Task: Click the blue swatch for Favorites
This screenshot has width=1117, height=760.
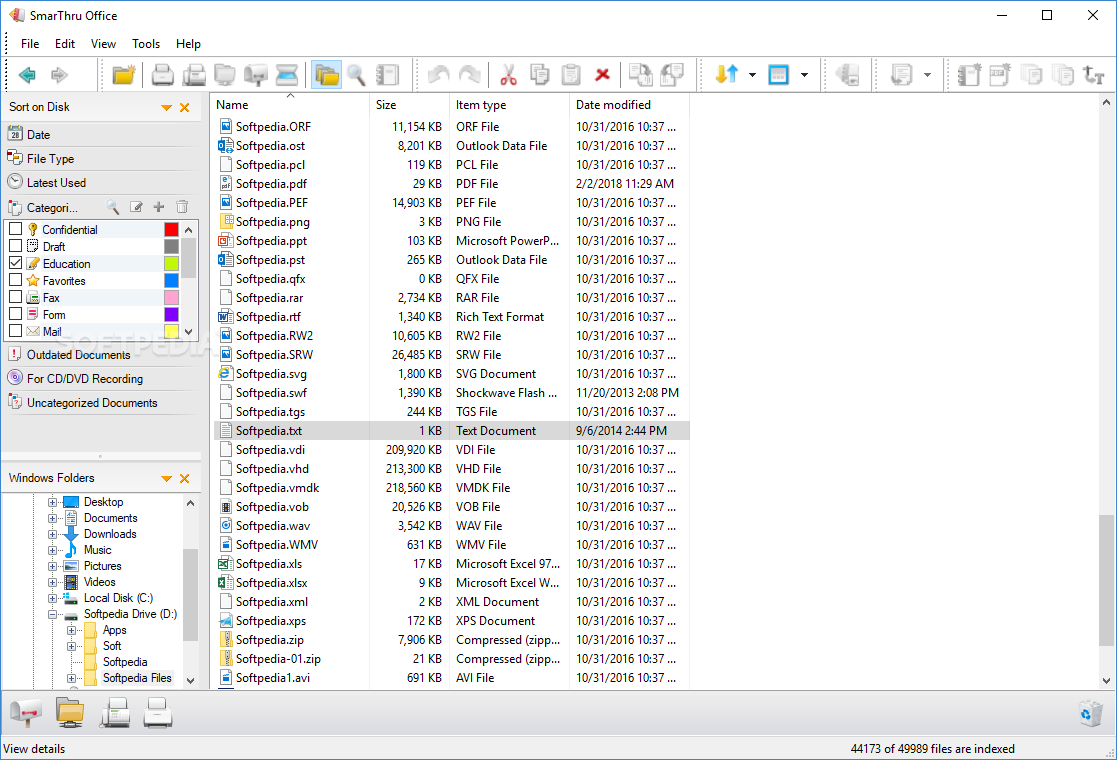Action: tap(171, 280)
